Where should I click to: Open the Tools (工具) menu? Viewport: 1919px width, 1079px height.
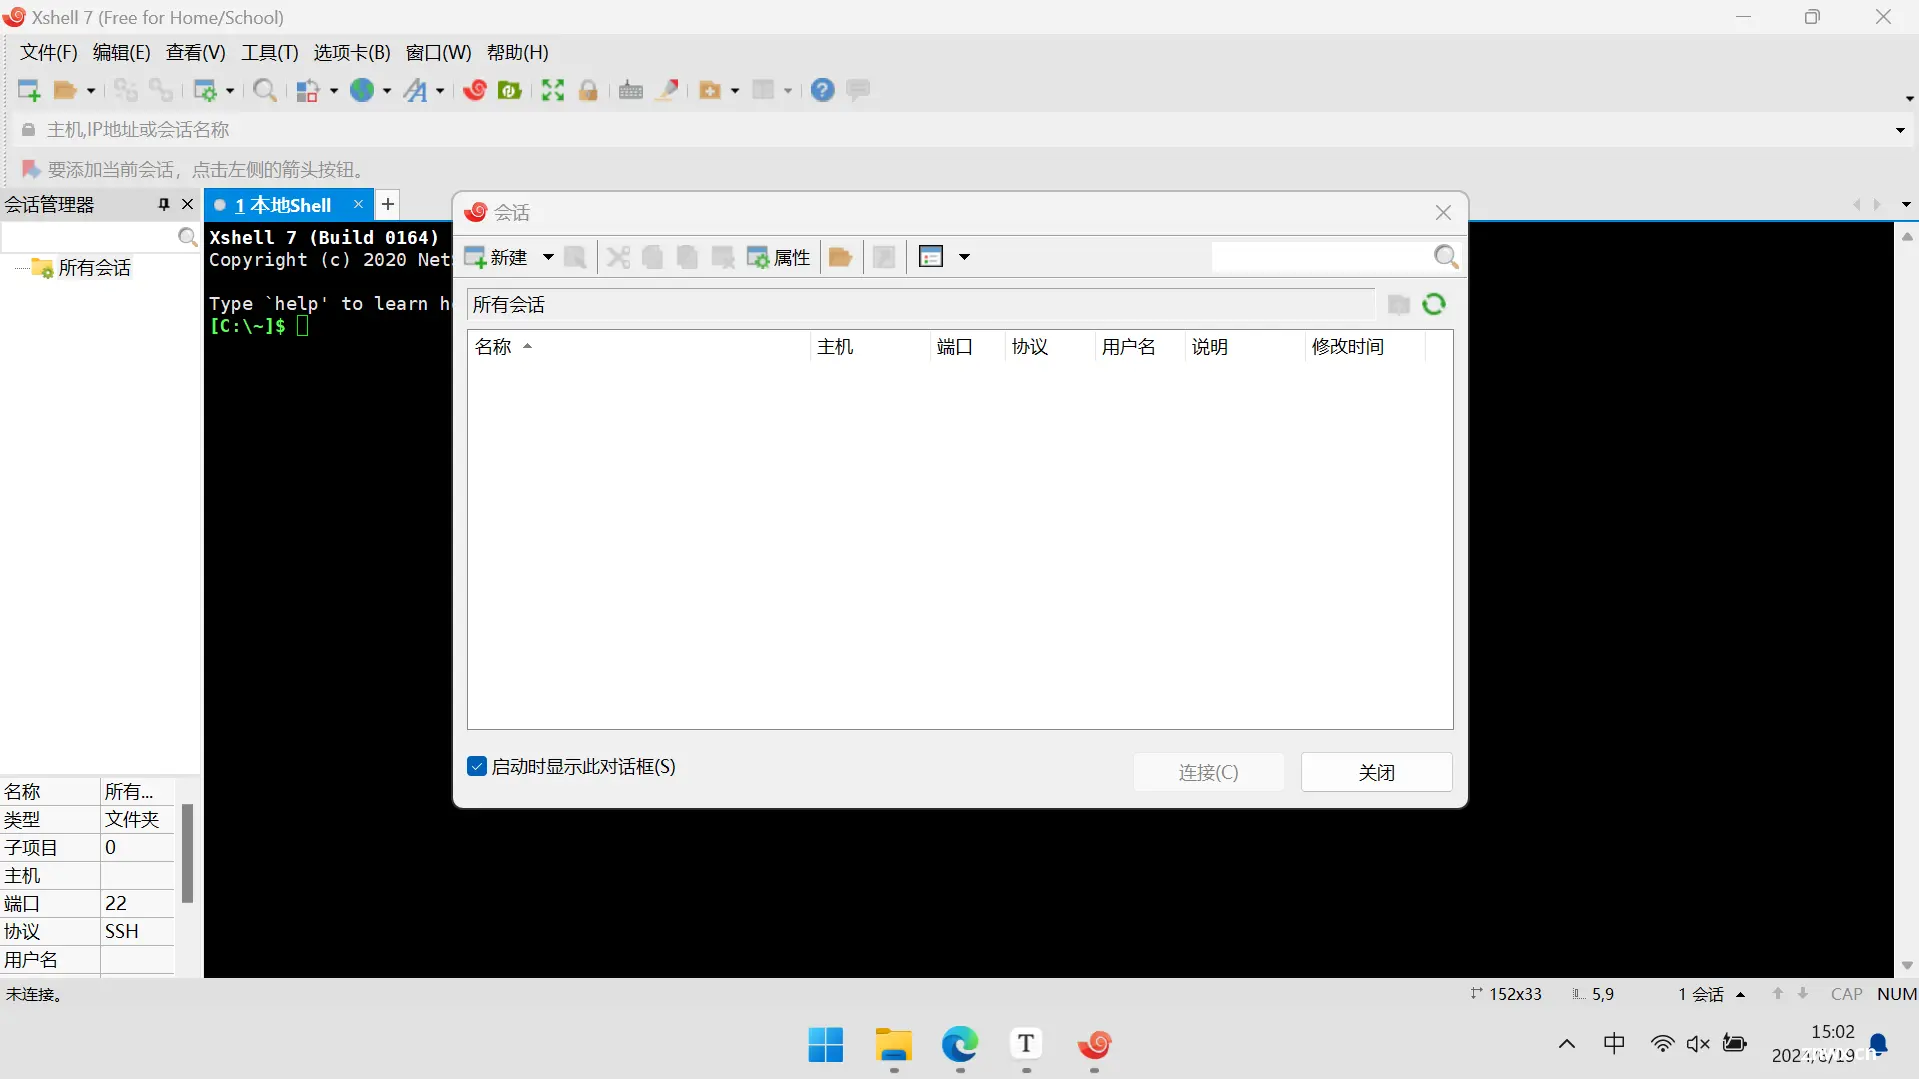point(270,53)
